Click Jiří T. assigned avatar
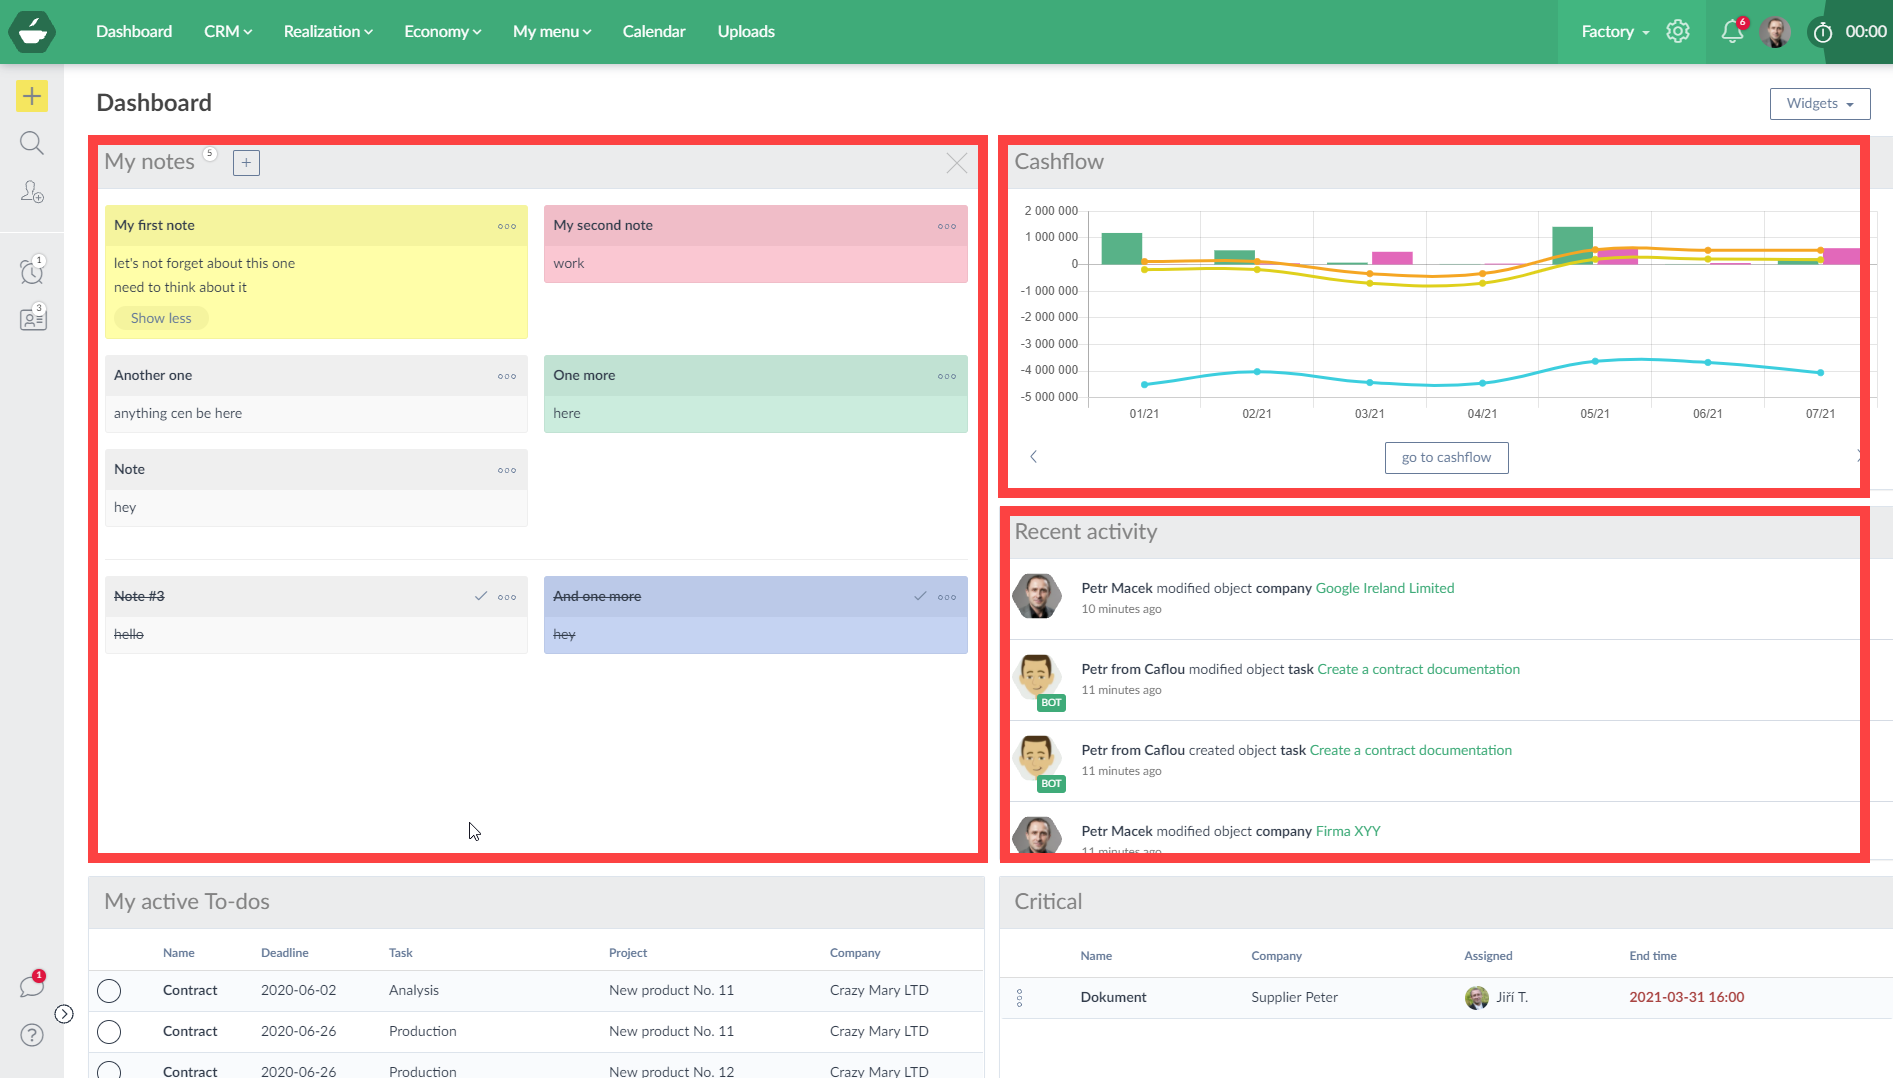Image resolution: width=1893 pixels, height=1078 pixels. pyautogui.click(x=1476, y=998)
